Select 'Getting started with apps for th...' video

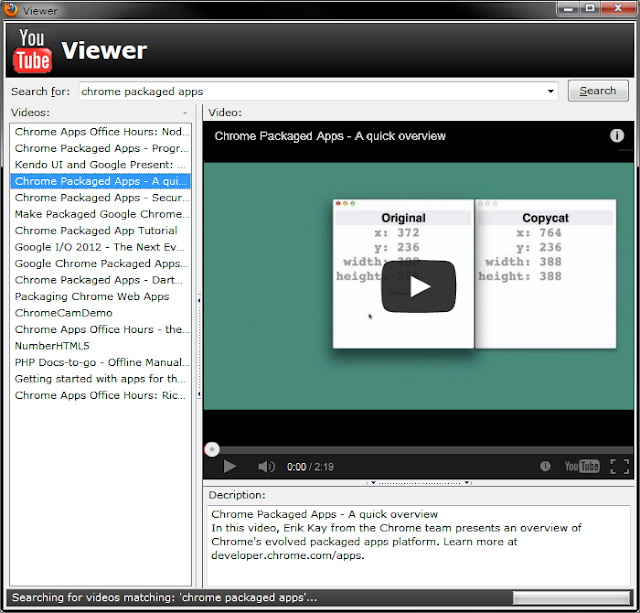(x=100, y=379)
